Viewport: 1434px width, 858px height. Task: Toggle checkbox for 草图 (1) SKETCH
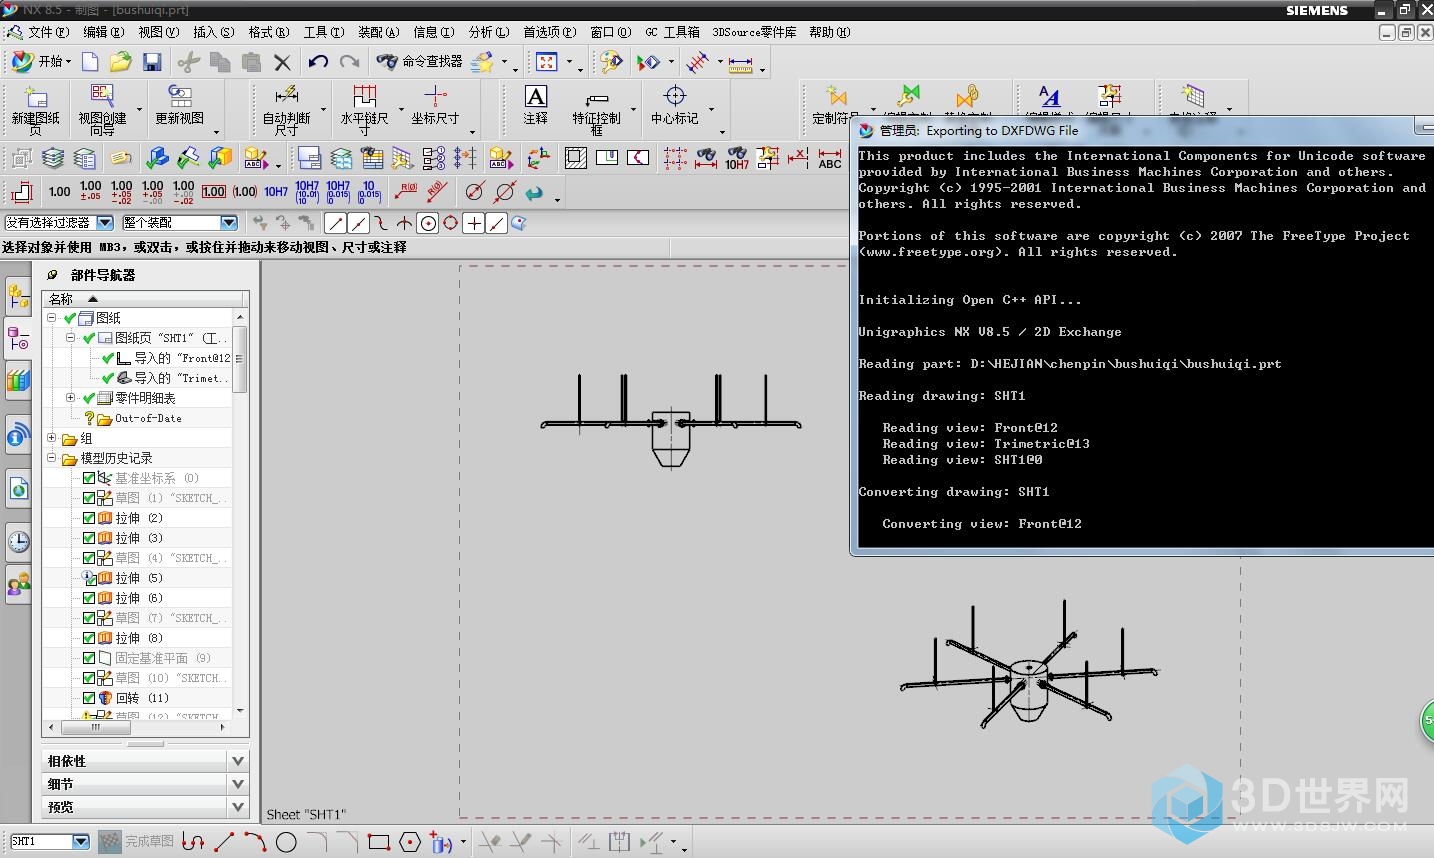point(89,498)
